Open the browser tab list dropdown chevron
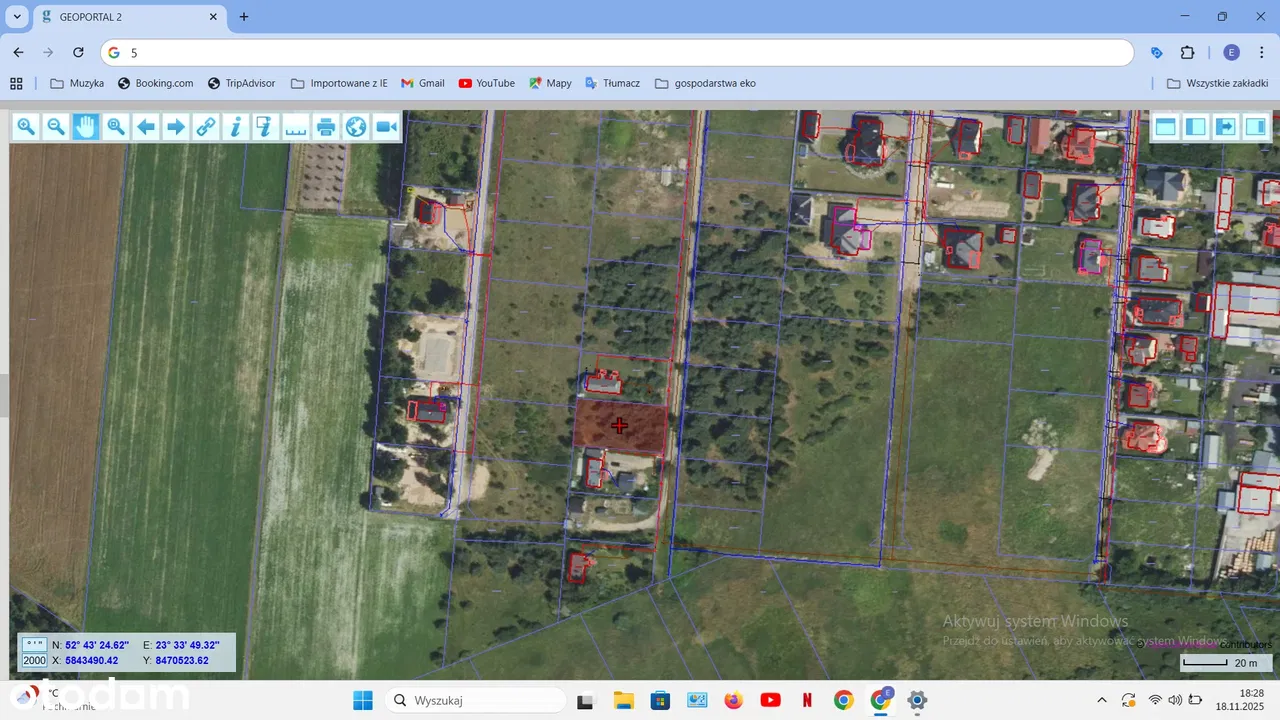The width and height of the screenshot is (1280, 720). pos(17,17)
